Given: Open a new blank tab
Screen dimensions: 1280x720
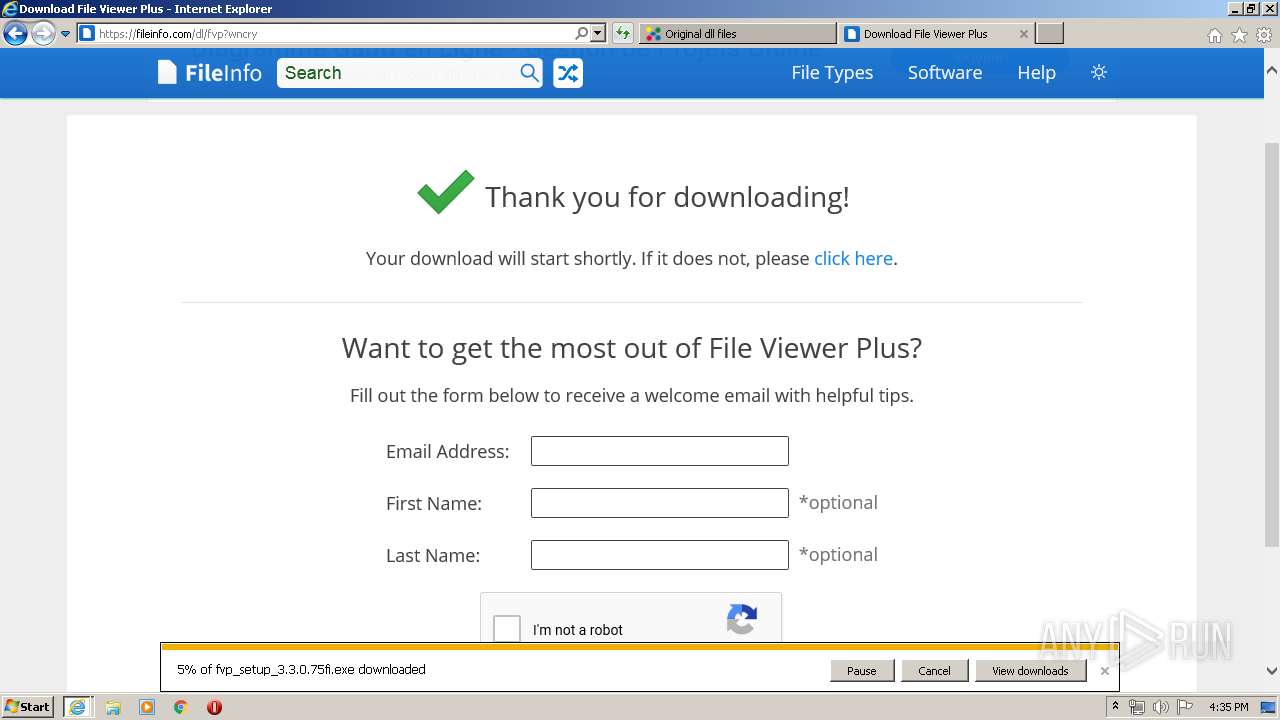Looking at the screenshot, I should tap(1049, 33).
